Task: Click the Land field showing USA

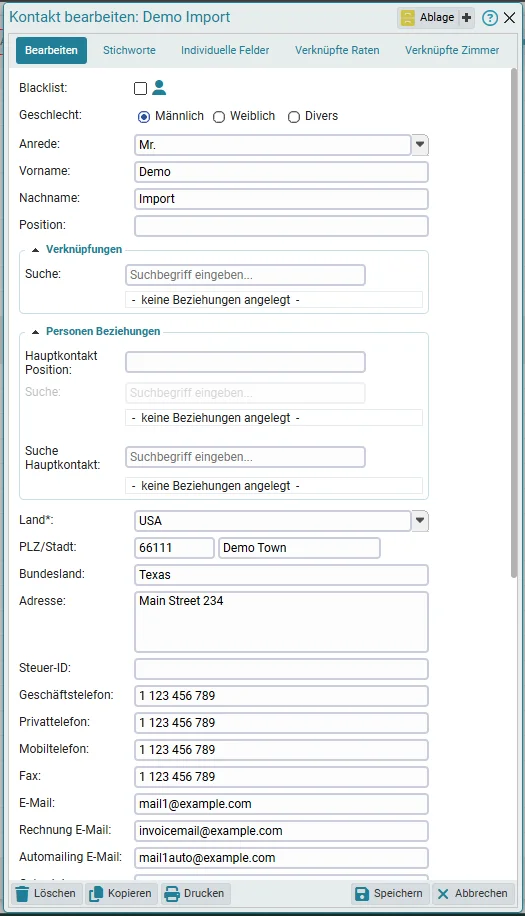Action: 273,521
